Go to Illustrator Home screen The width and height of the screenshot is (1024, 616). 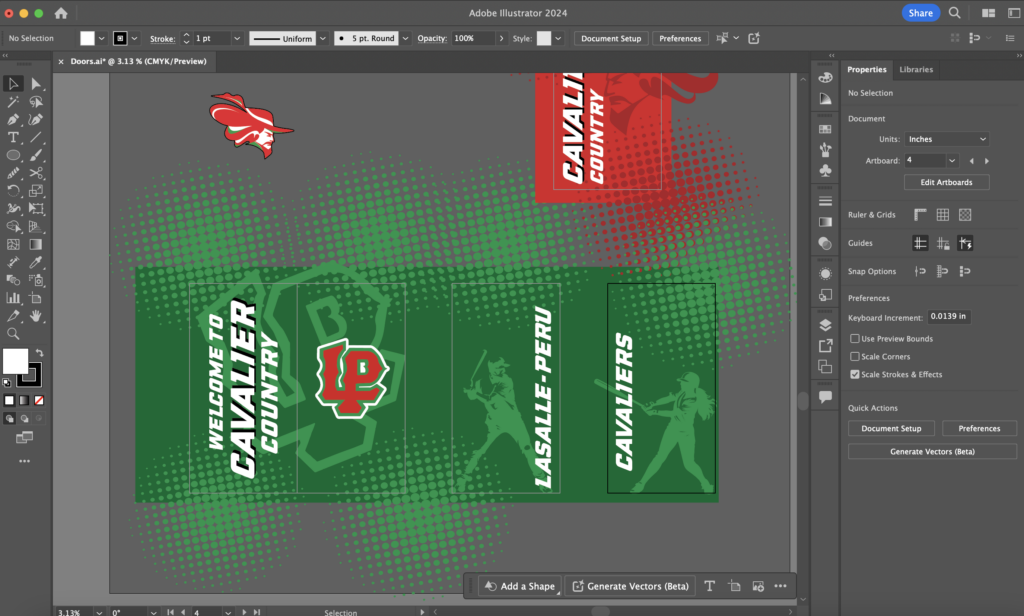coord(61,13)
